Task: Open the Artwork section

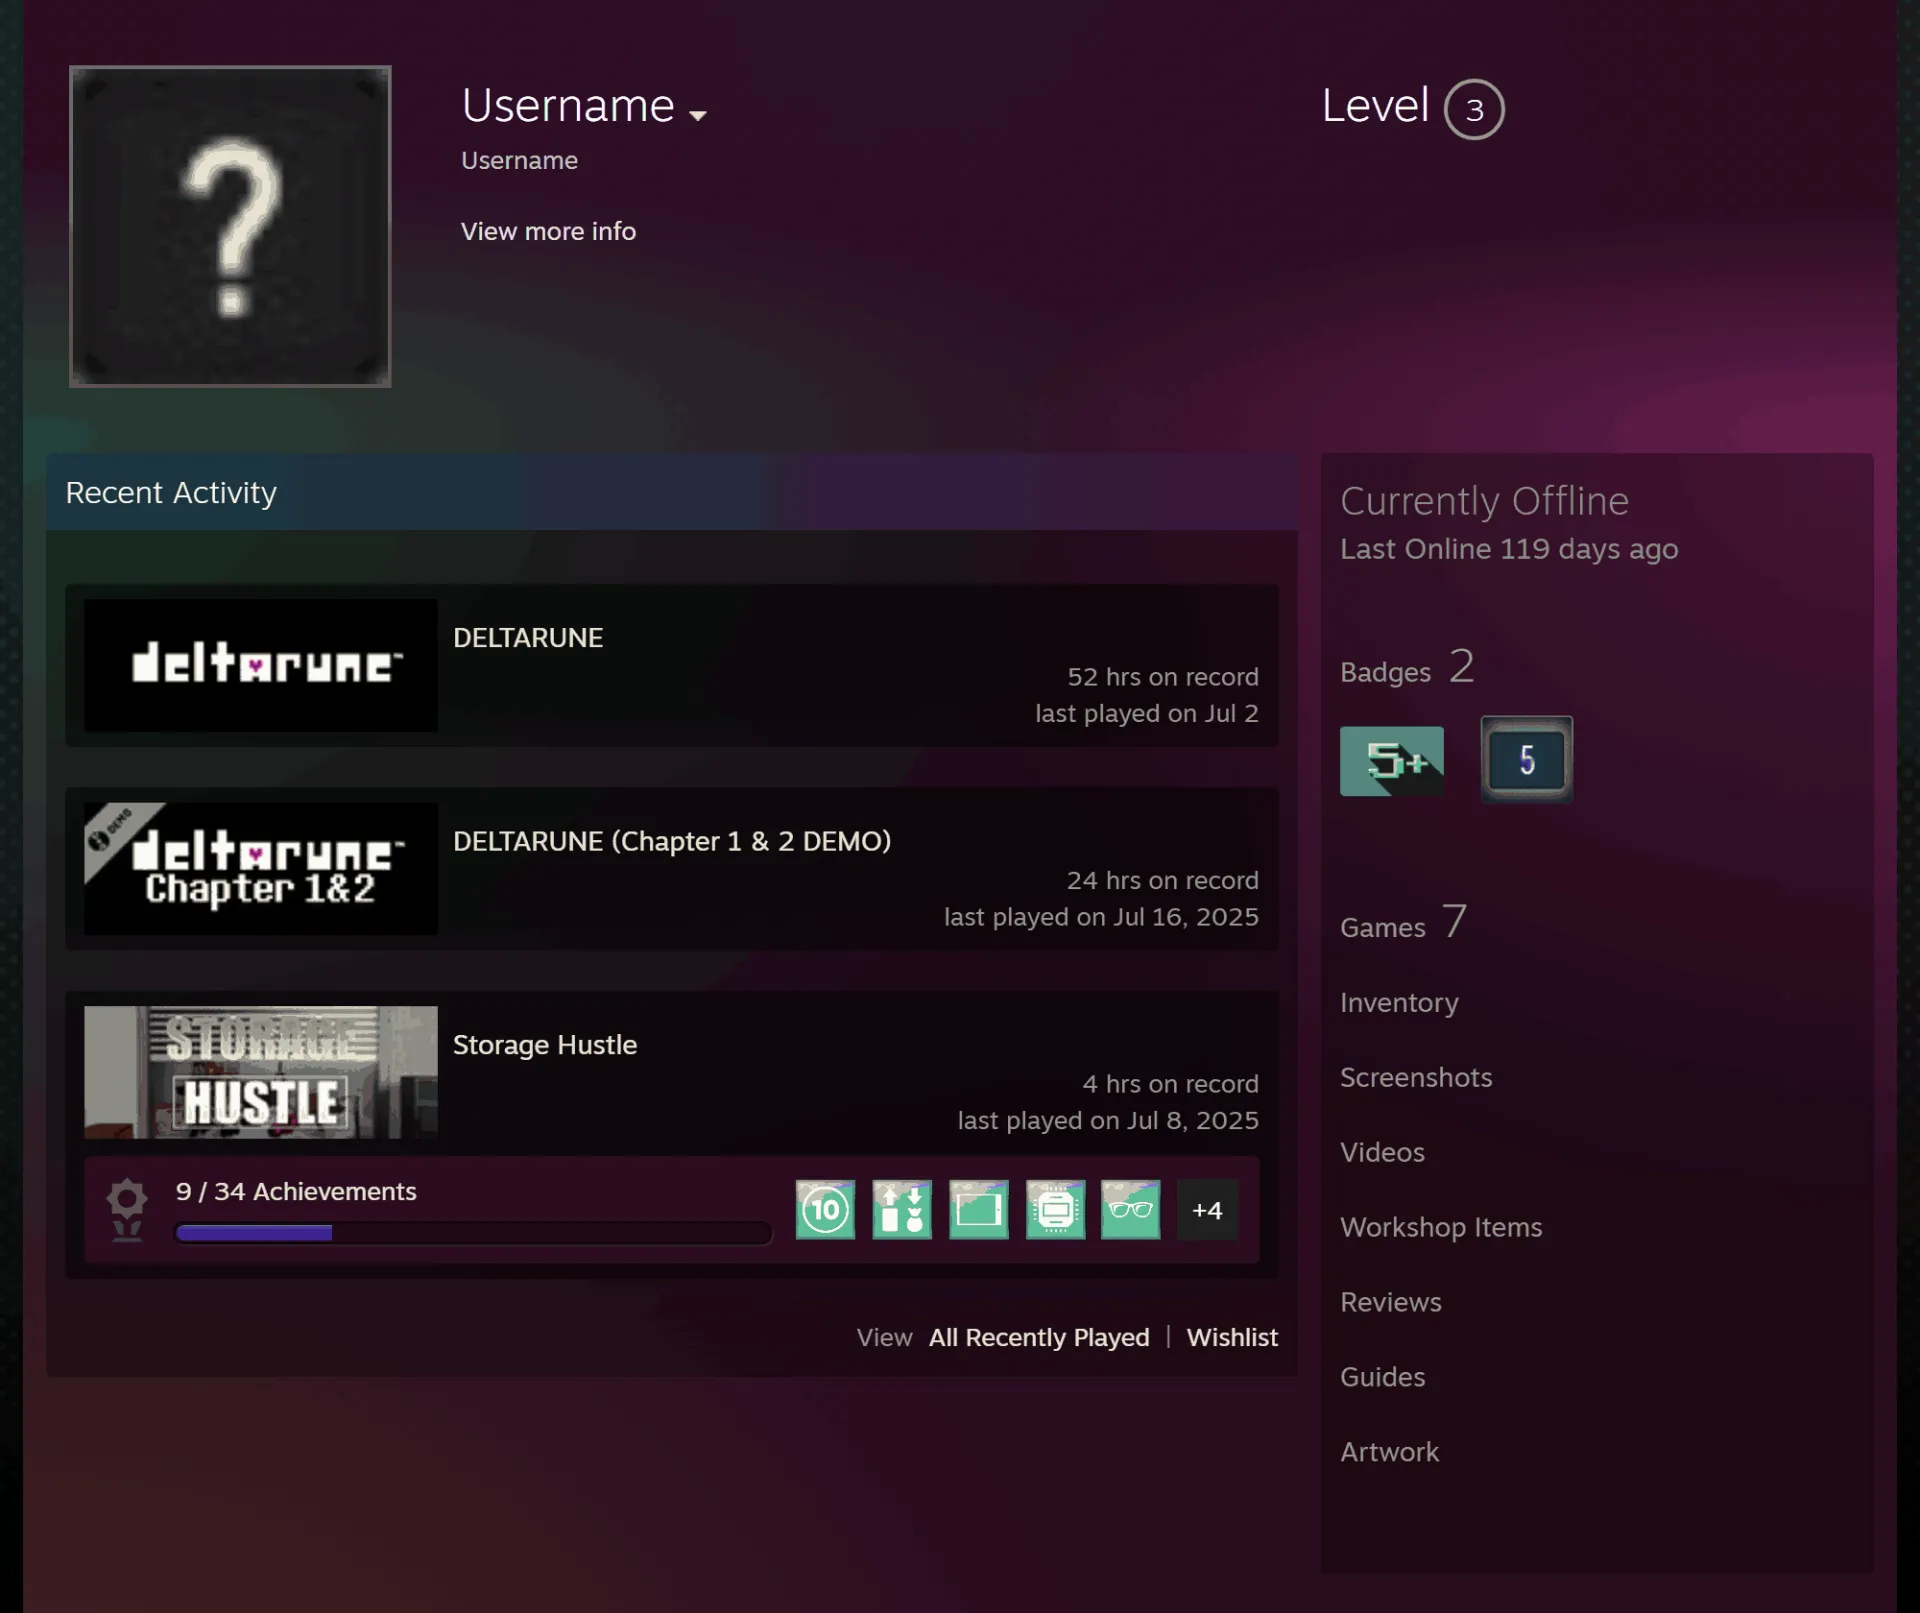Action: pyautogui.click(x=1389, y=1452)
